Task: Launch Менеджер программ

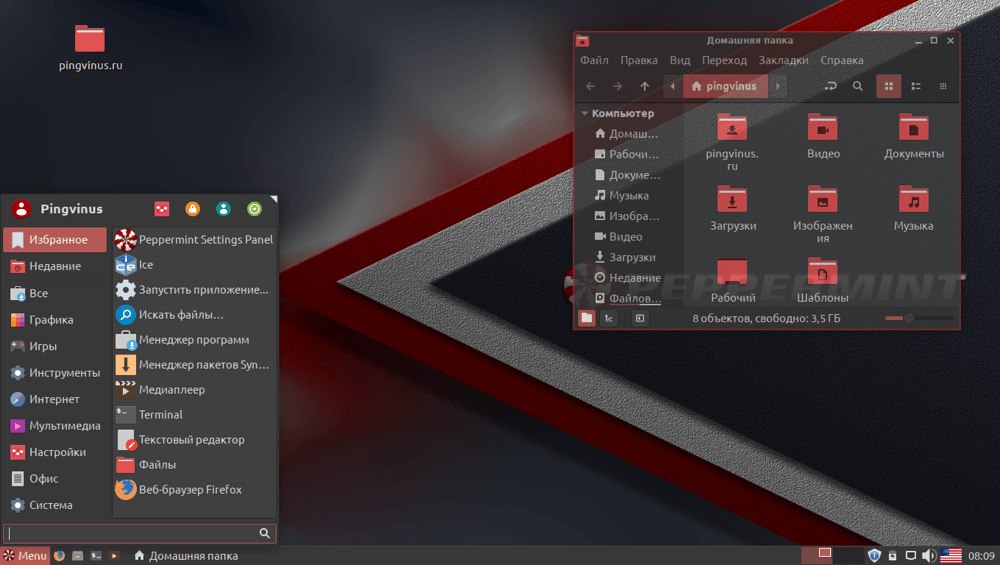Action: 195,339
